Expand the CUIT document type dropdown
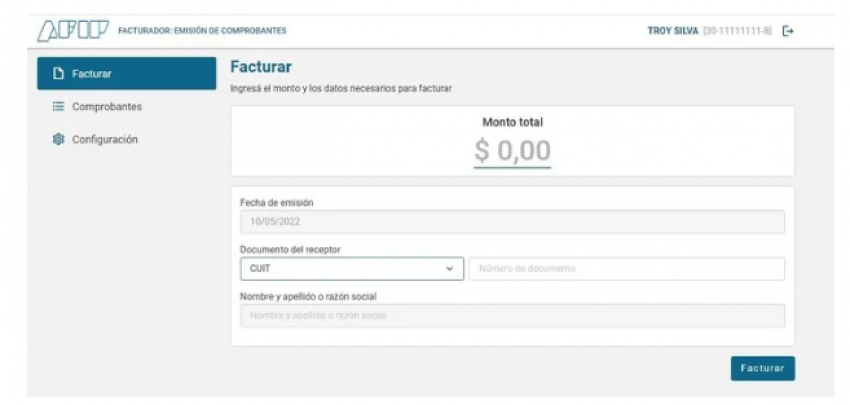 [x=352, y=268]
